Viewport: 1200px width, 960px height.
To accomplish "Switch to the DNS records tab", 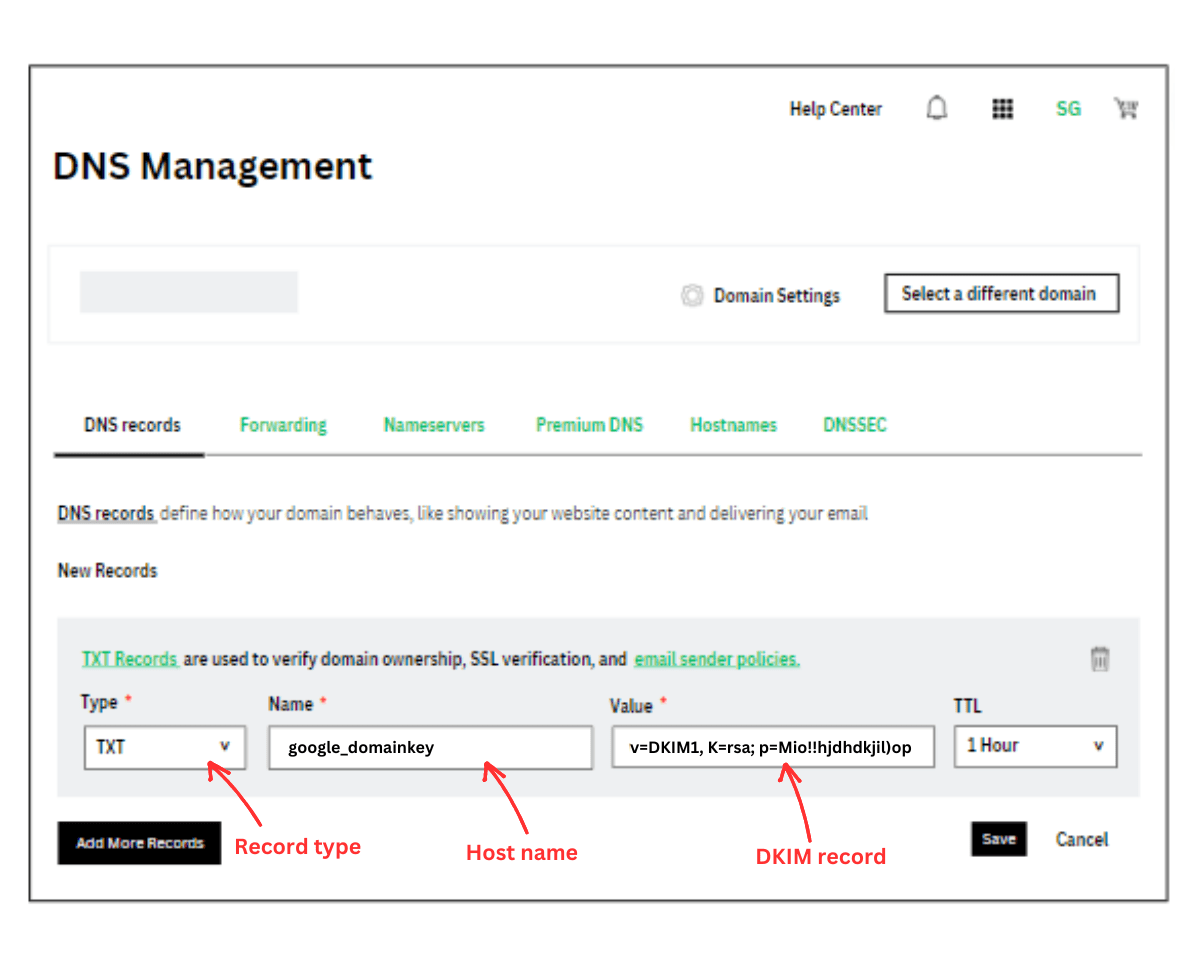I will (x=132, y=425).
